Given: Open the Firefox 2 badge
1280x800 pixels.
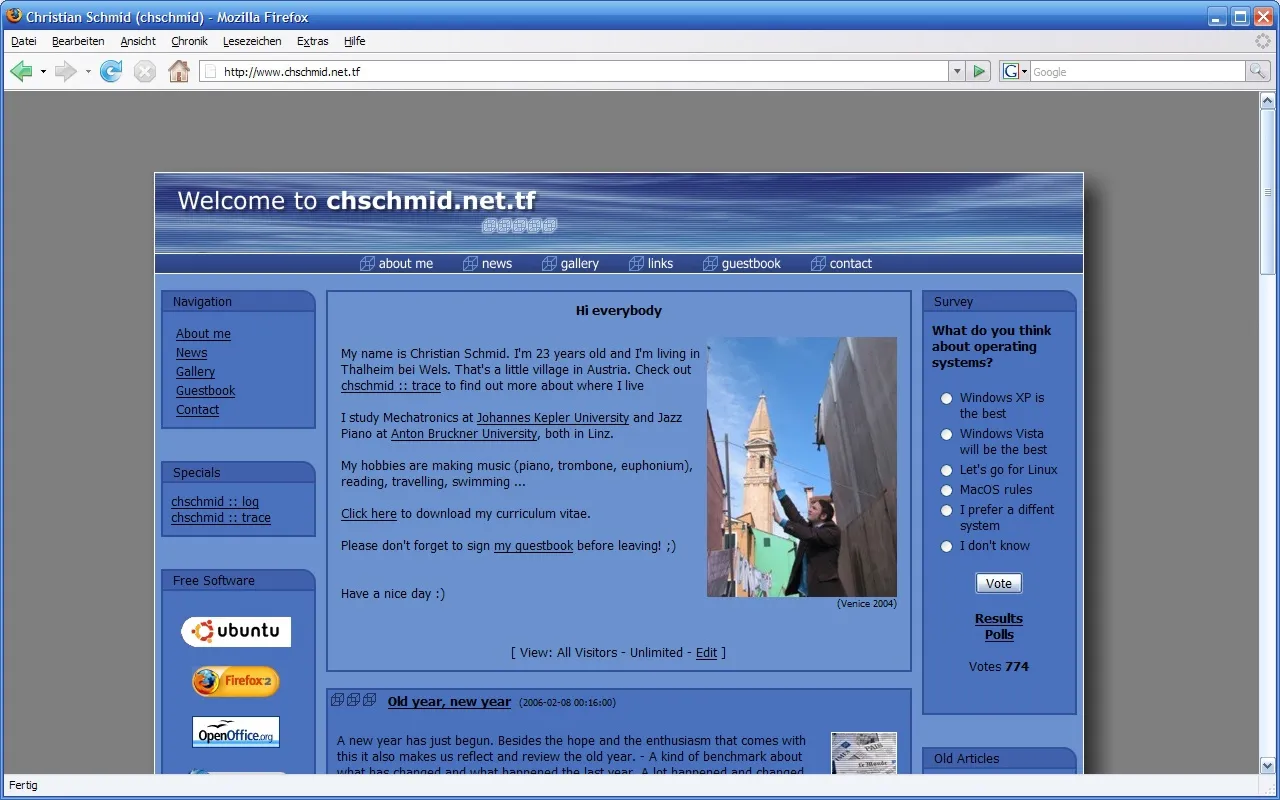Looking at the screenshot, I should (x=236, y=682).
